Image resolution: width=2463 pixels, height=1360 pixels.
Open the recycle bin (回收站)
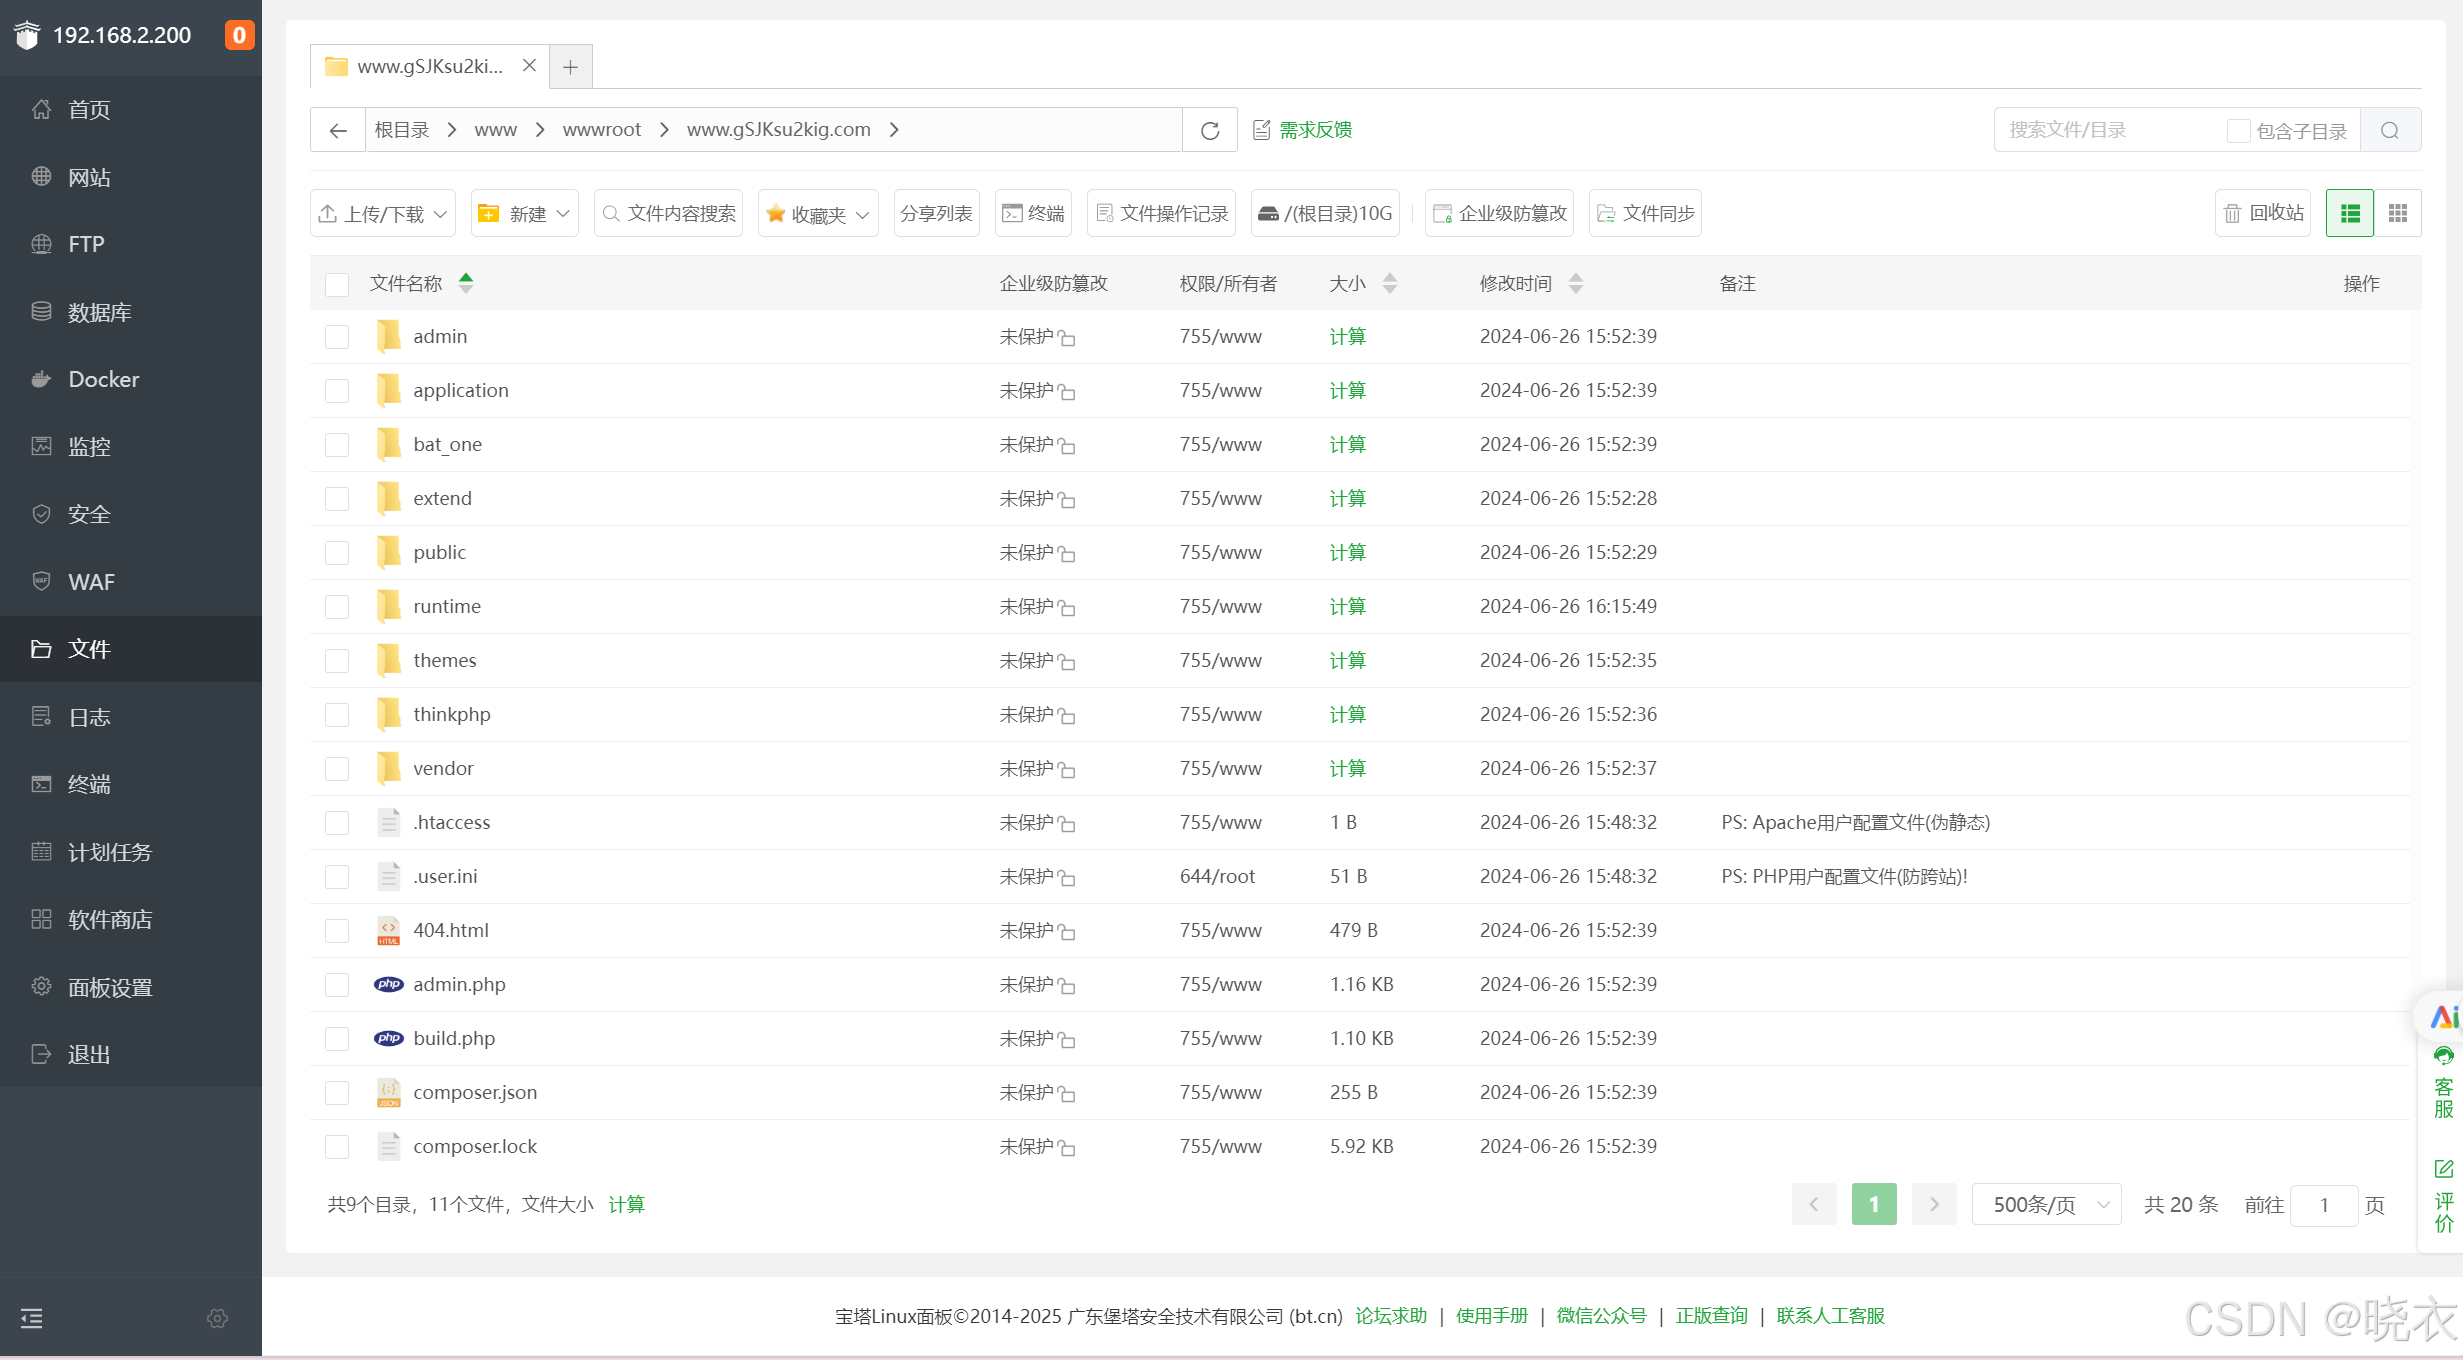click(x=2263, y=213)
